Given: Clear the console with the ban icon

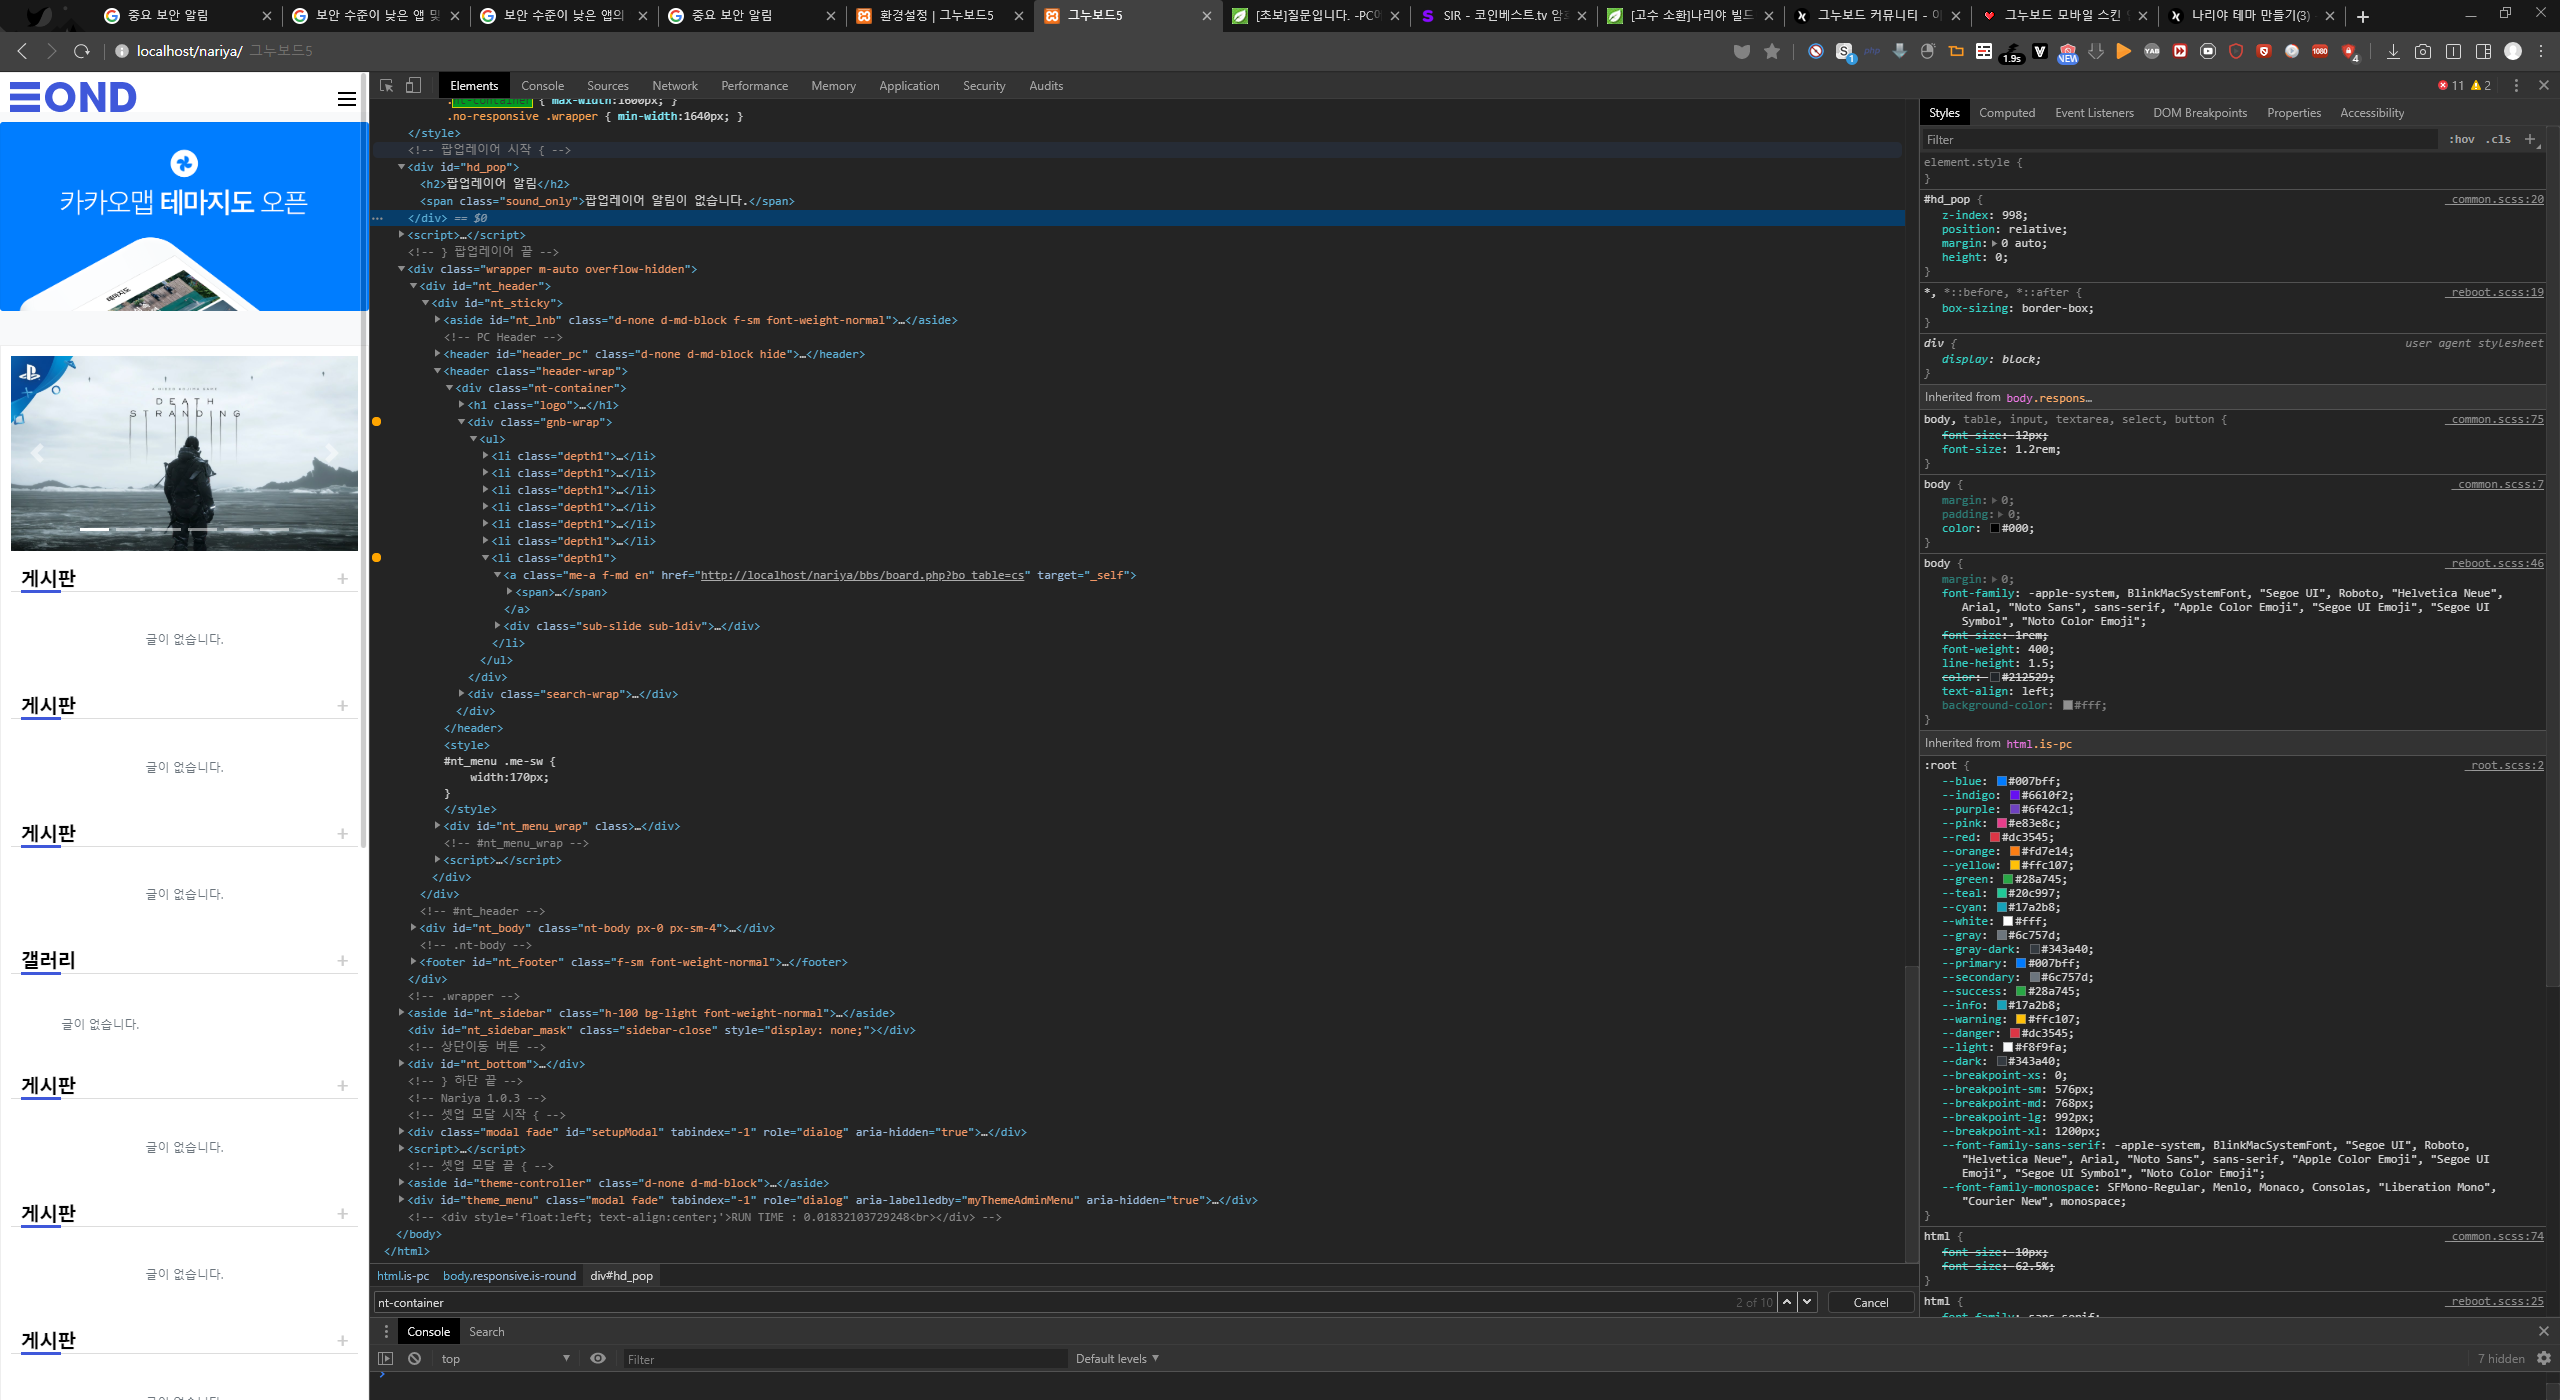Looking at the screenshot, I should [x=414, y=1359].
